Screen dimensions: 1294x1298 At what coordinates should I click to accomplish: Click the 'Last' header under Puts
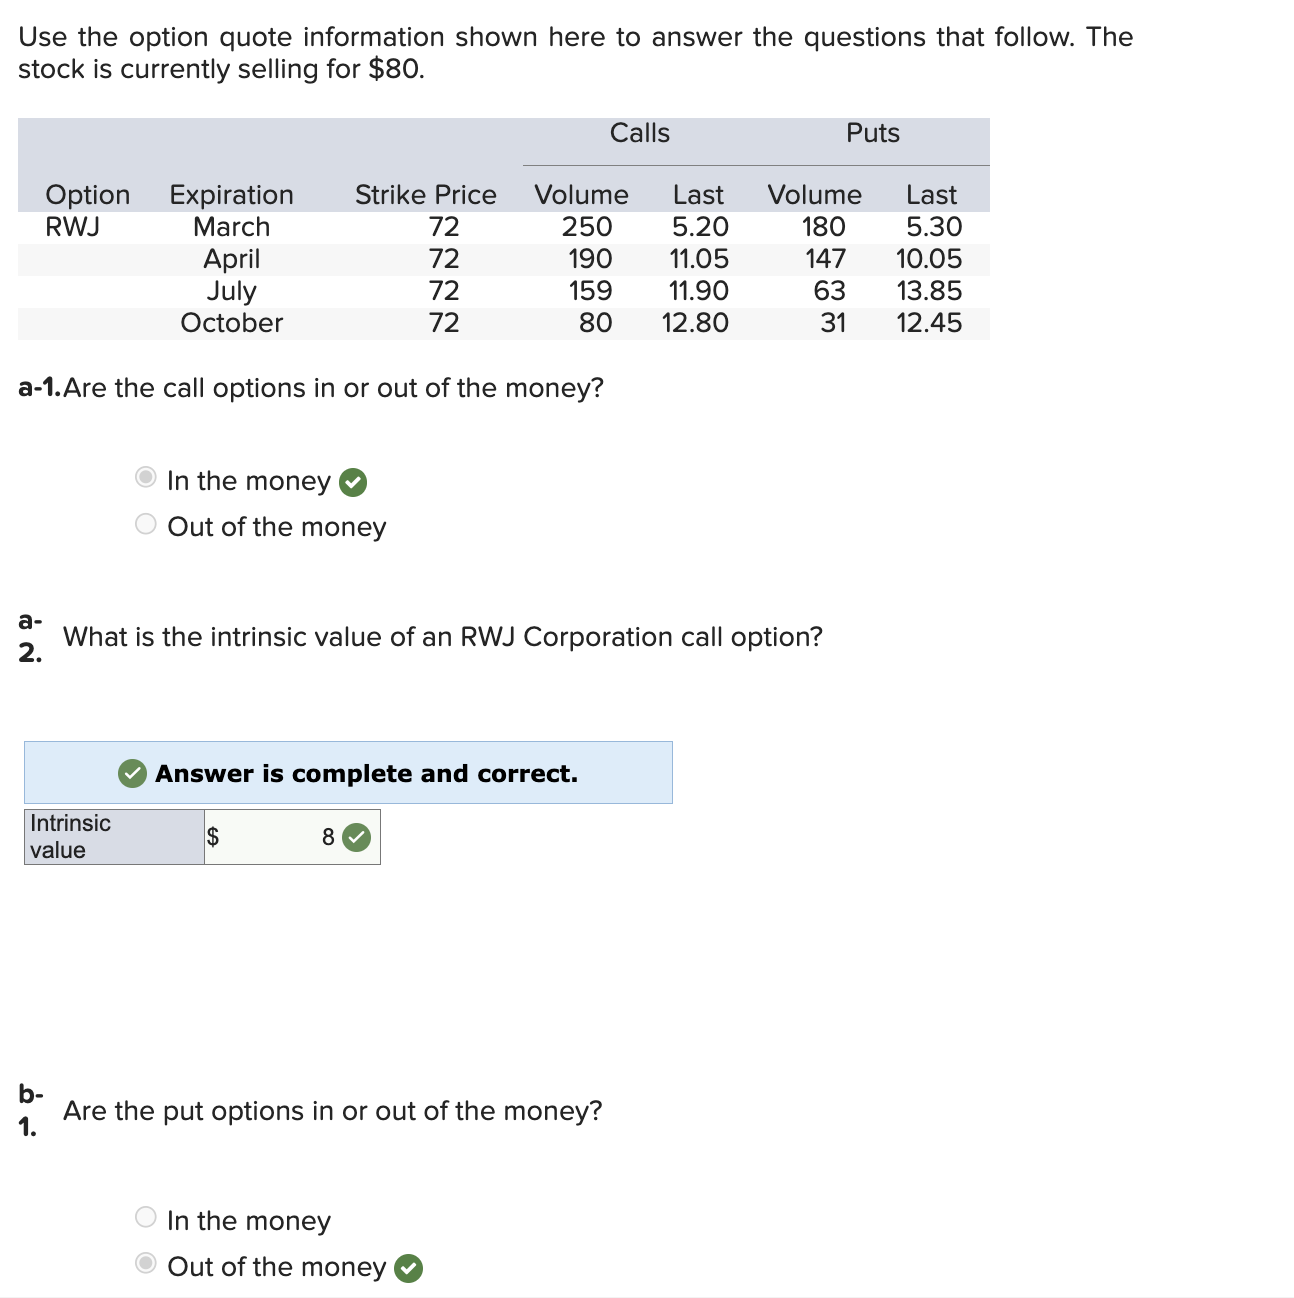click(x=931, y=194)
